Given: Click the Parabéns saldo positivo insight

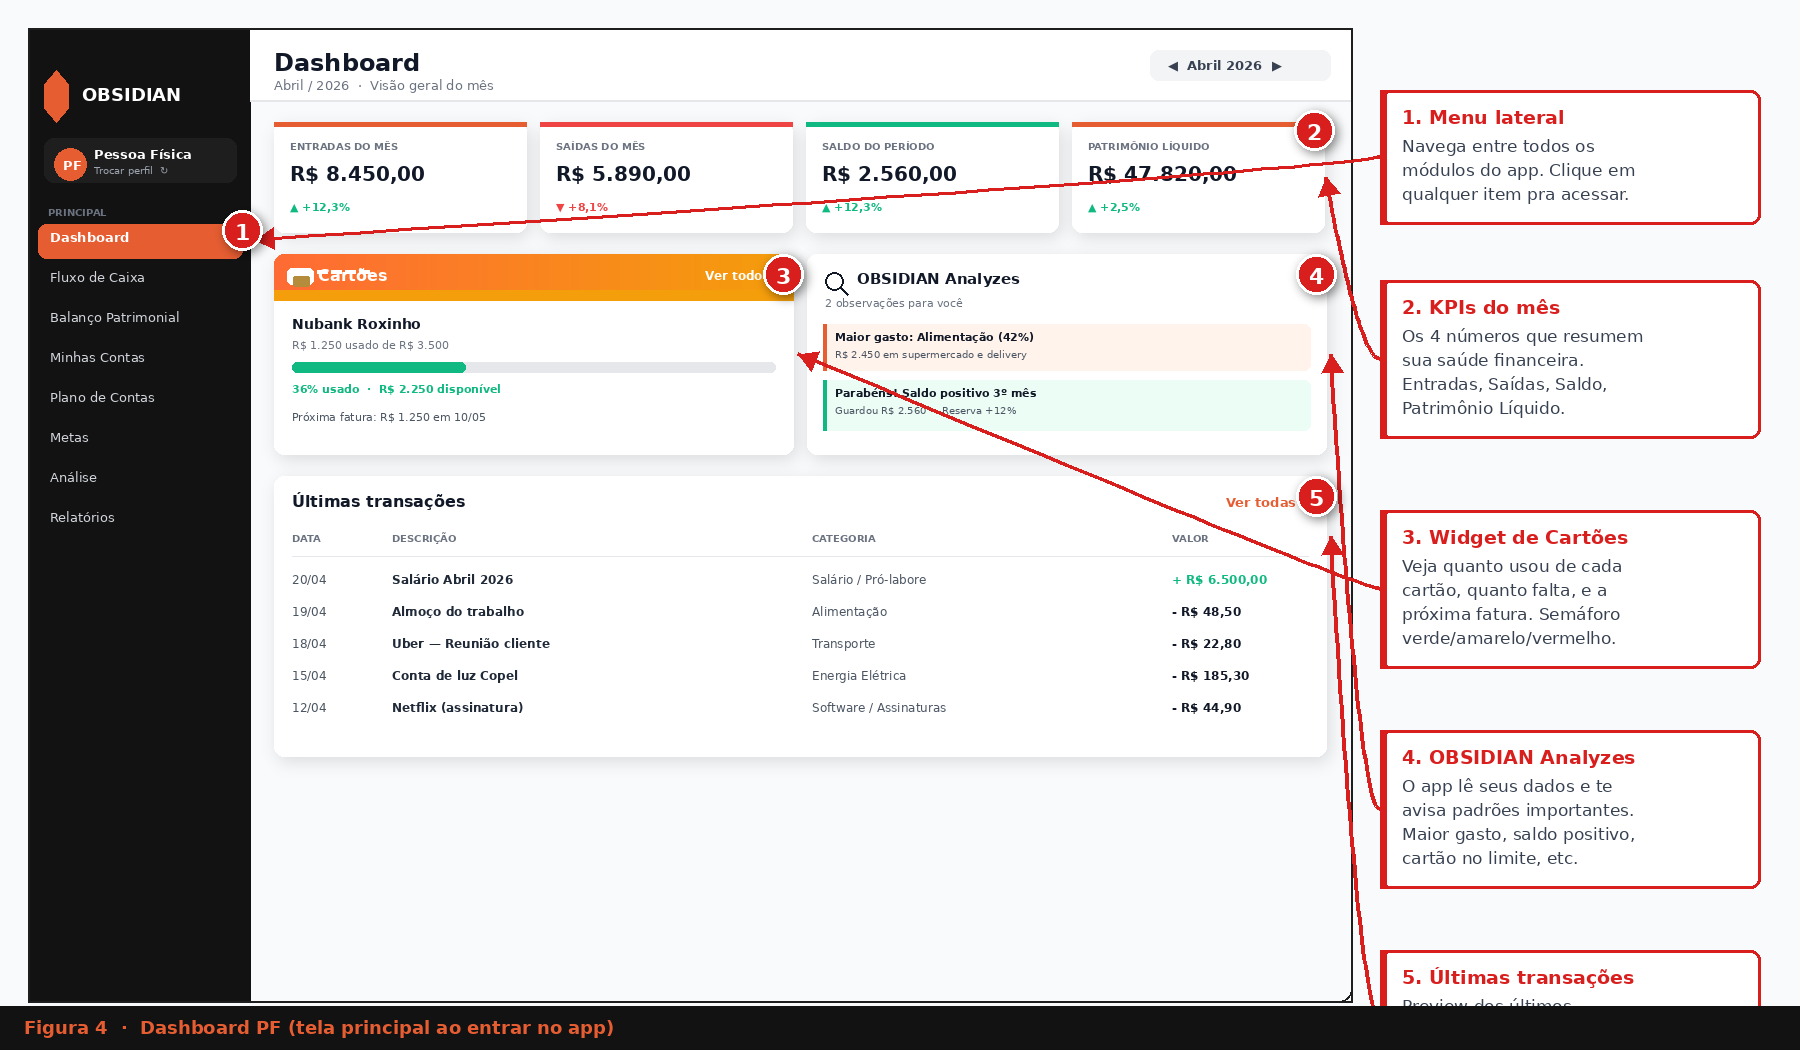Looking at the screenshot, I should coord(1067,405).
